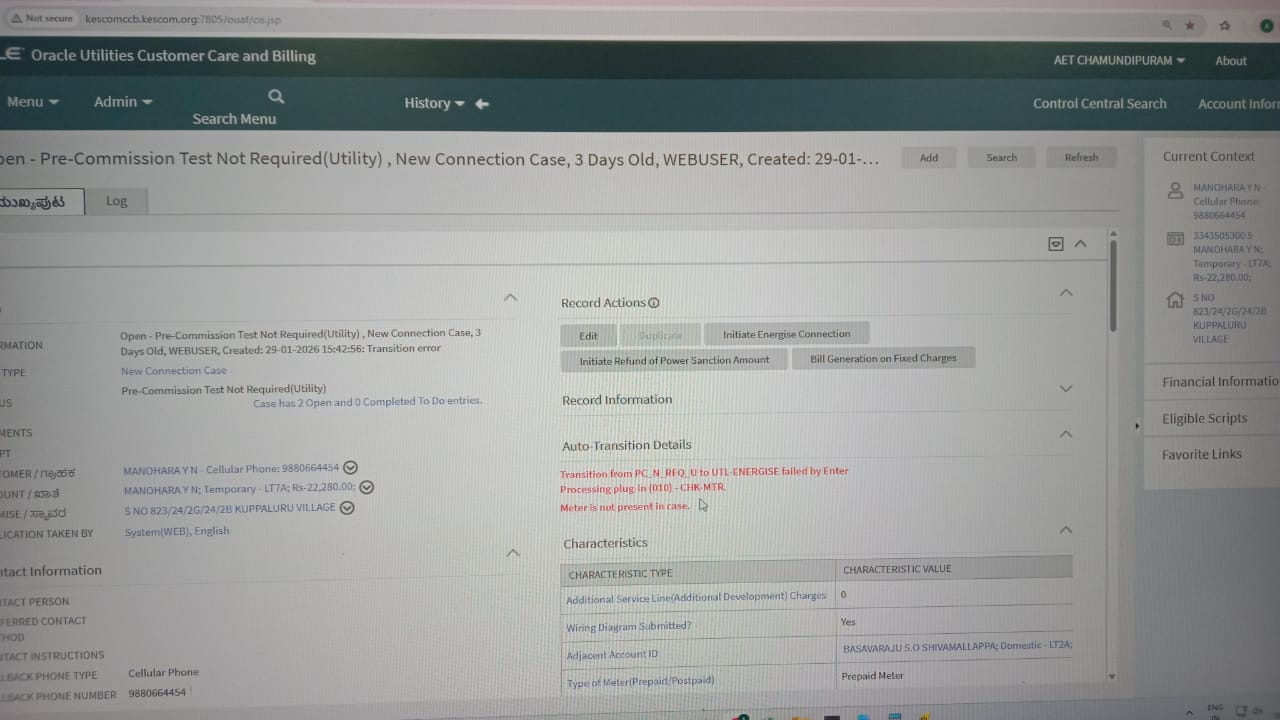Open Control Central Search
Image resolution: width=1280 pixels, height=720 pixels.
point(1100,103)
